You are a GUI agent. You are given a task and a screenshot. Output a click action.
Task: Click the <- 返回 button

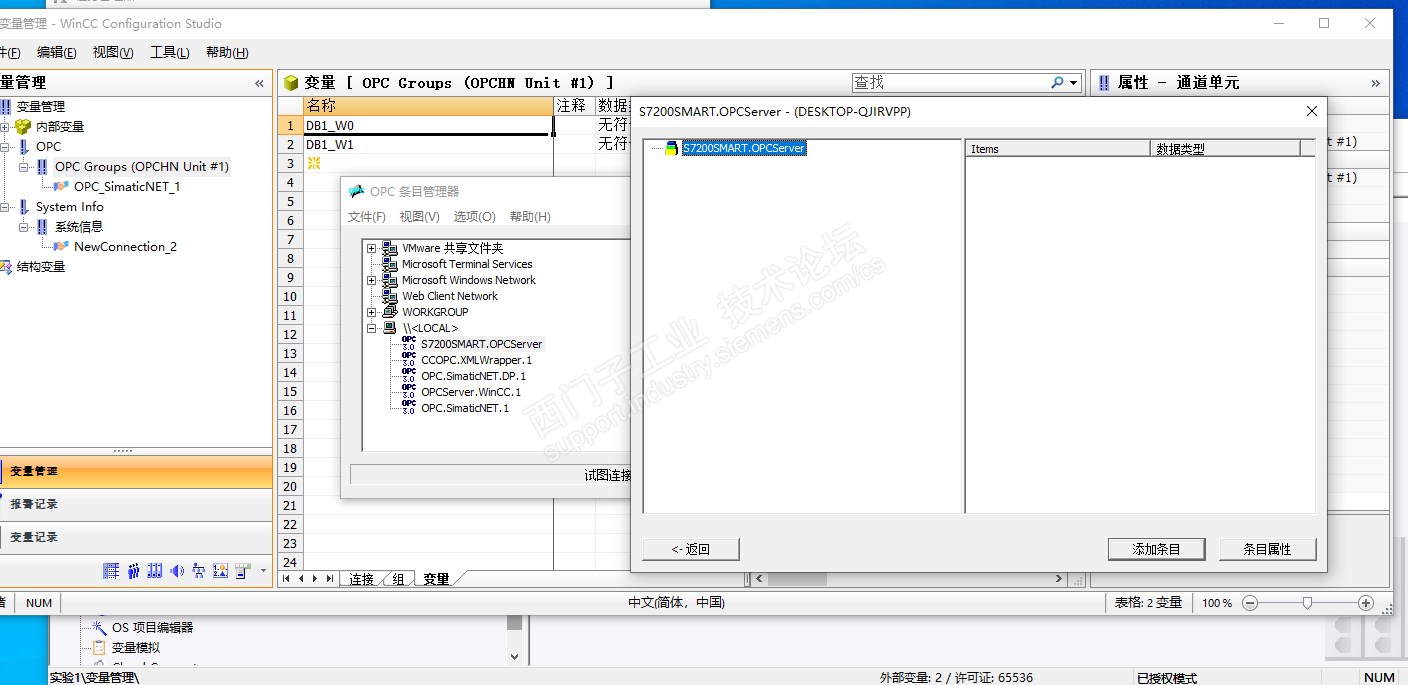click(x=691, y=549)
